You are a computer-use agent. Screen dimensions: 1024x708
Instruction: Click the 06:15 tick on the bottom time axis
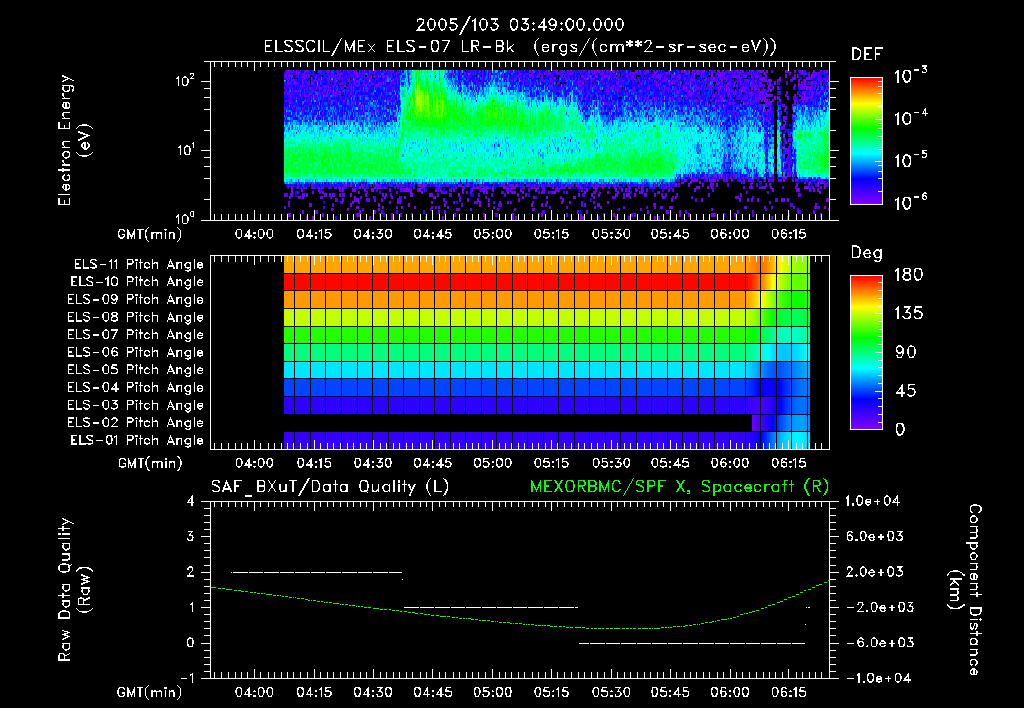click(788, 692)
